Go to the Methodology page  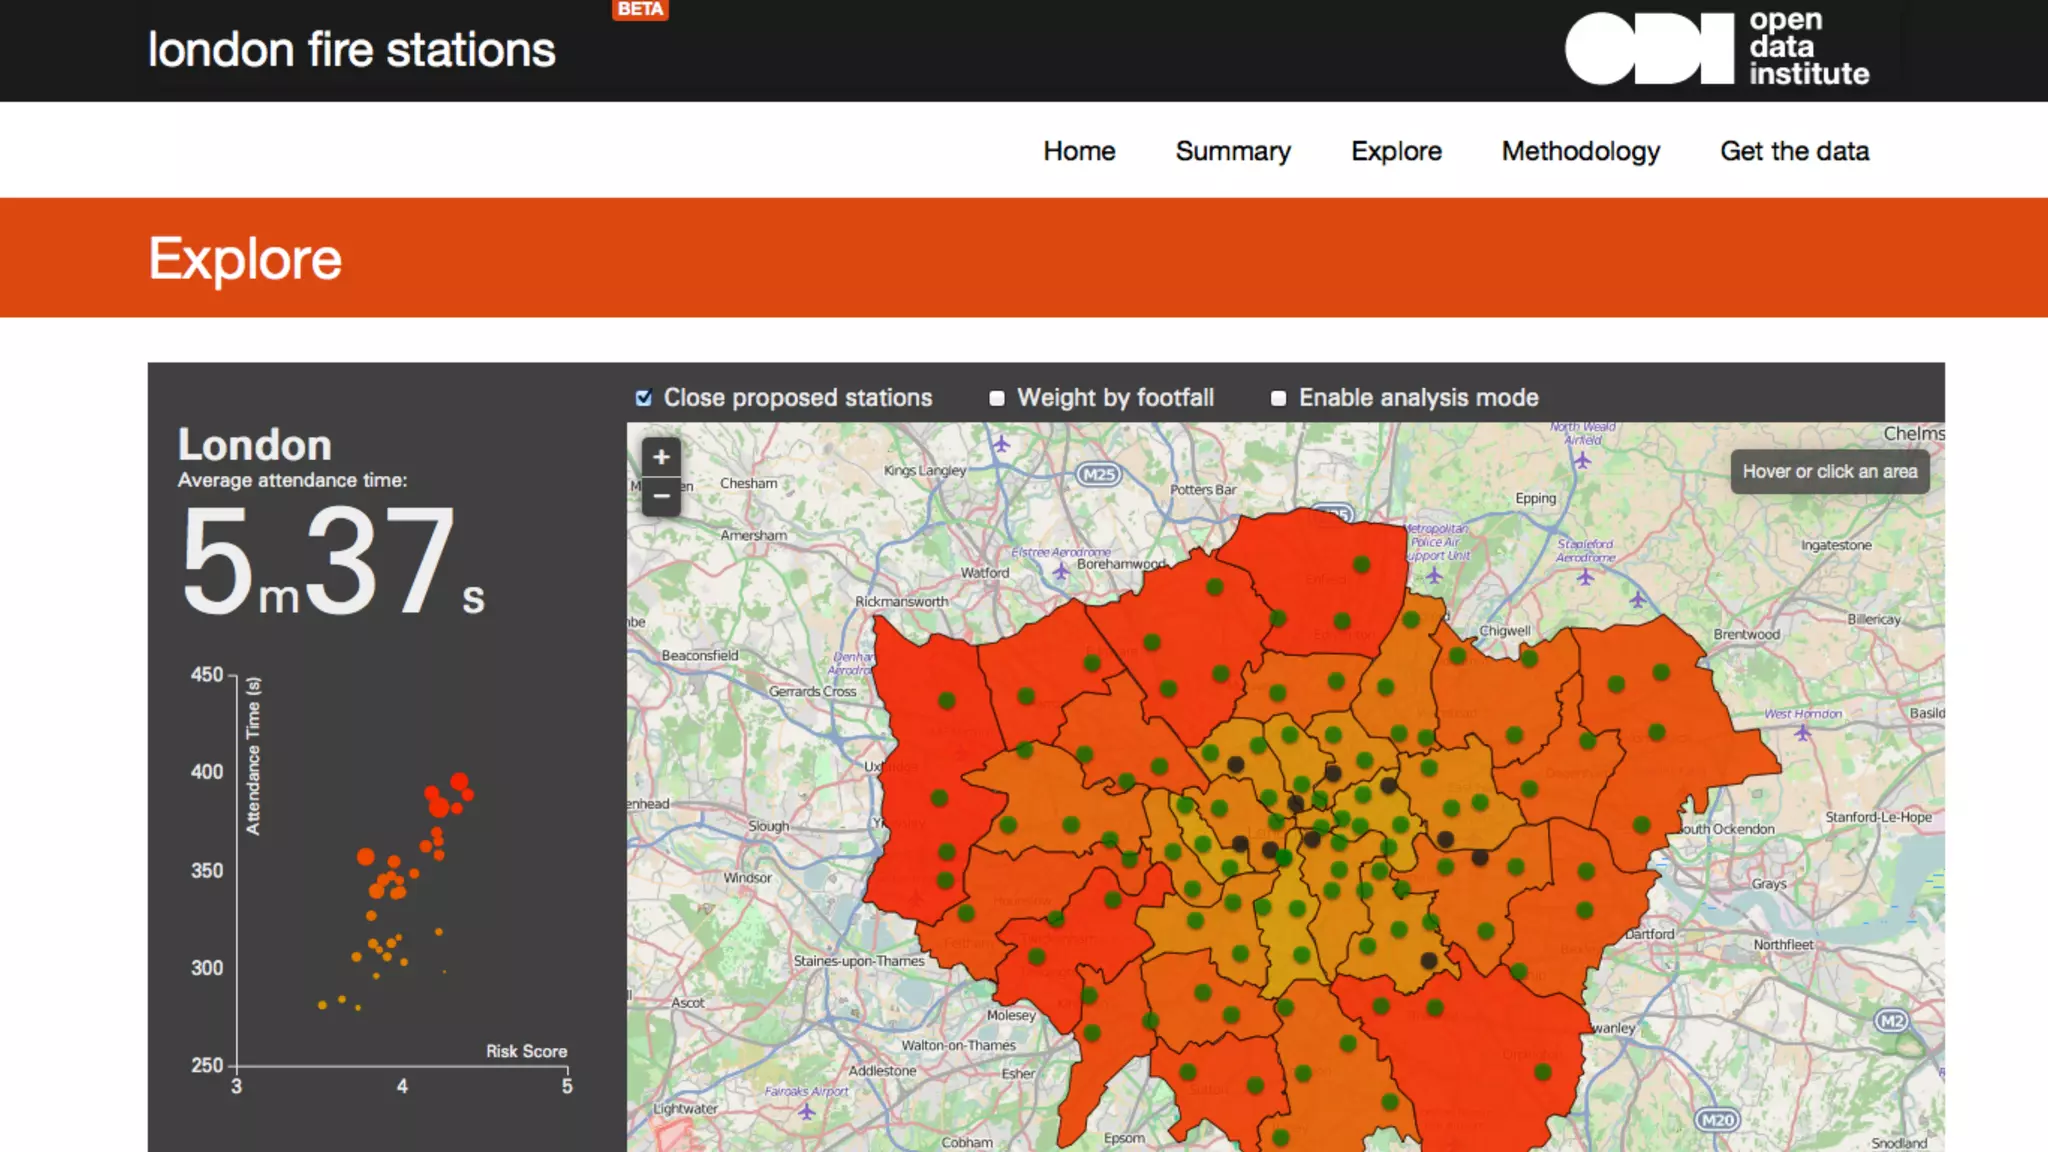[x=1580, y=151]
